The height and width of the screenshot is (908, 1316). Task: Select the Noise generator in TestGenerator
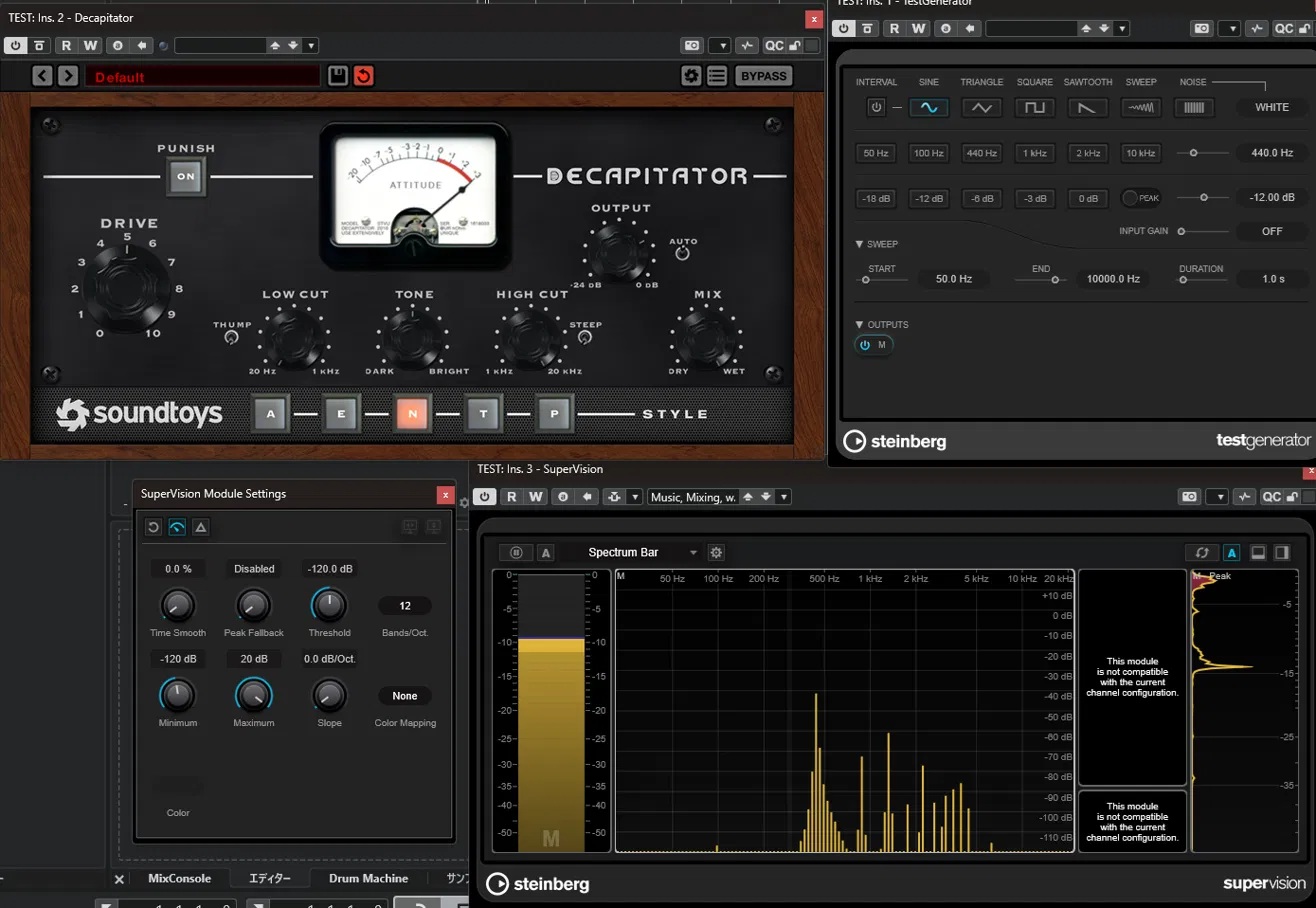1193,107
